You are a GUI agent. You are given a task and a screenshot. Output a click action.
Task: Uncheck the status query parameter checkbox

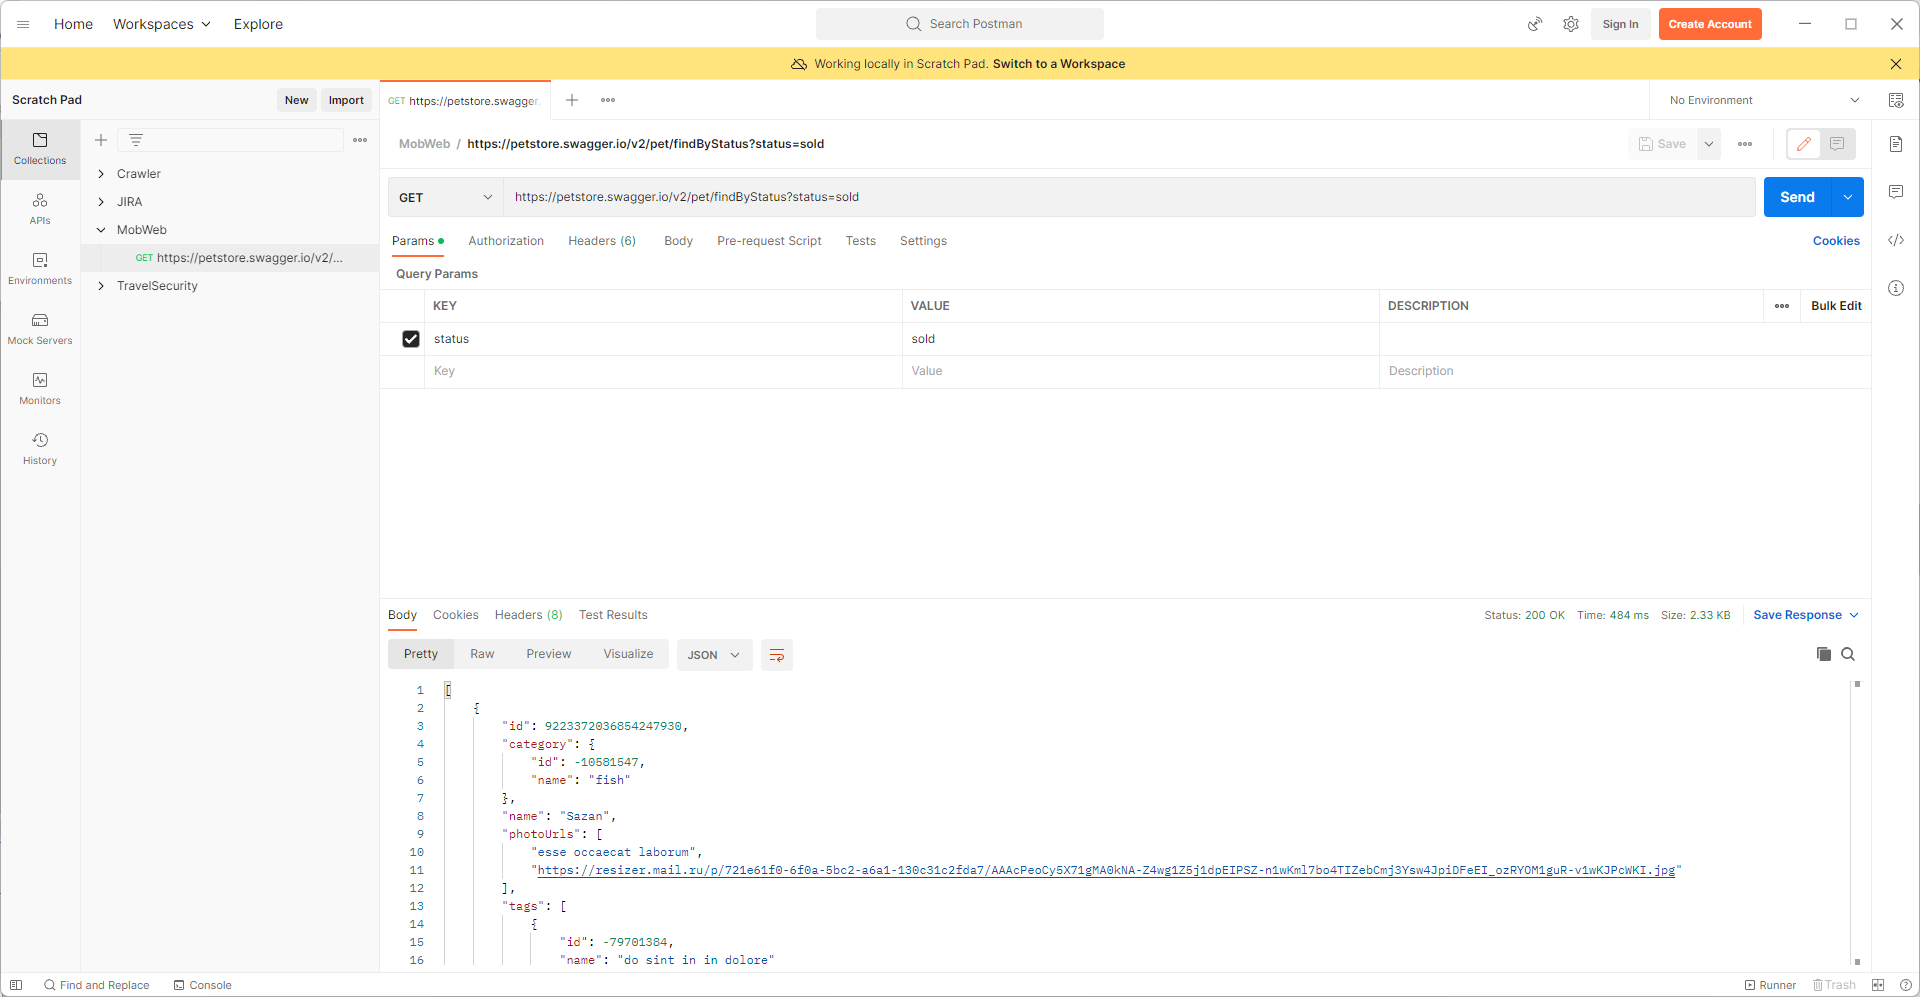(x=411, y=339)
